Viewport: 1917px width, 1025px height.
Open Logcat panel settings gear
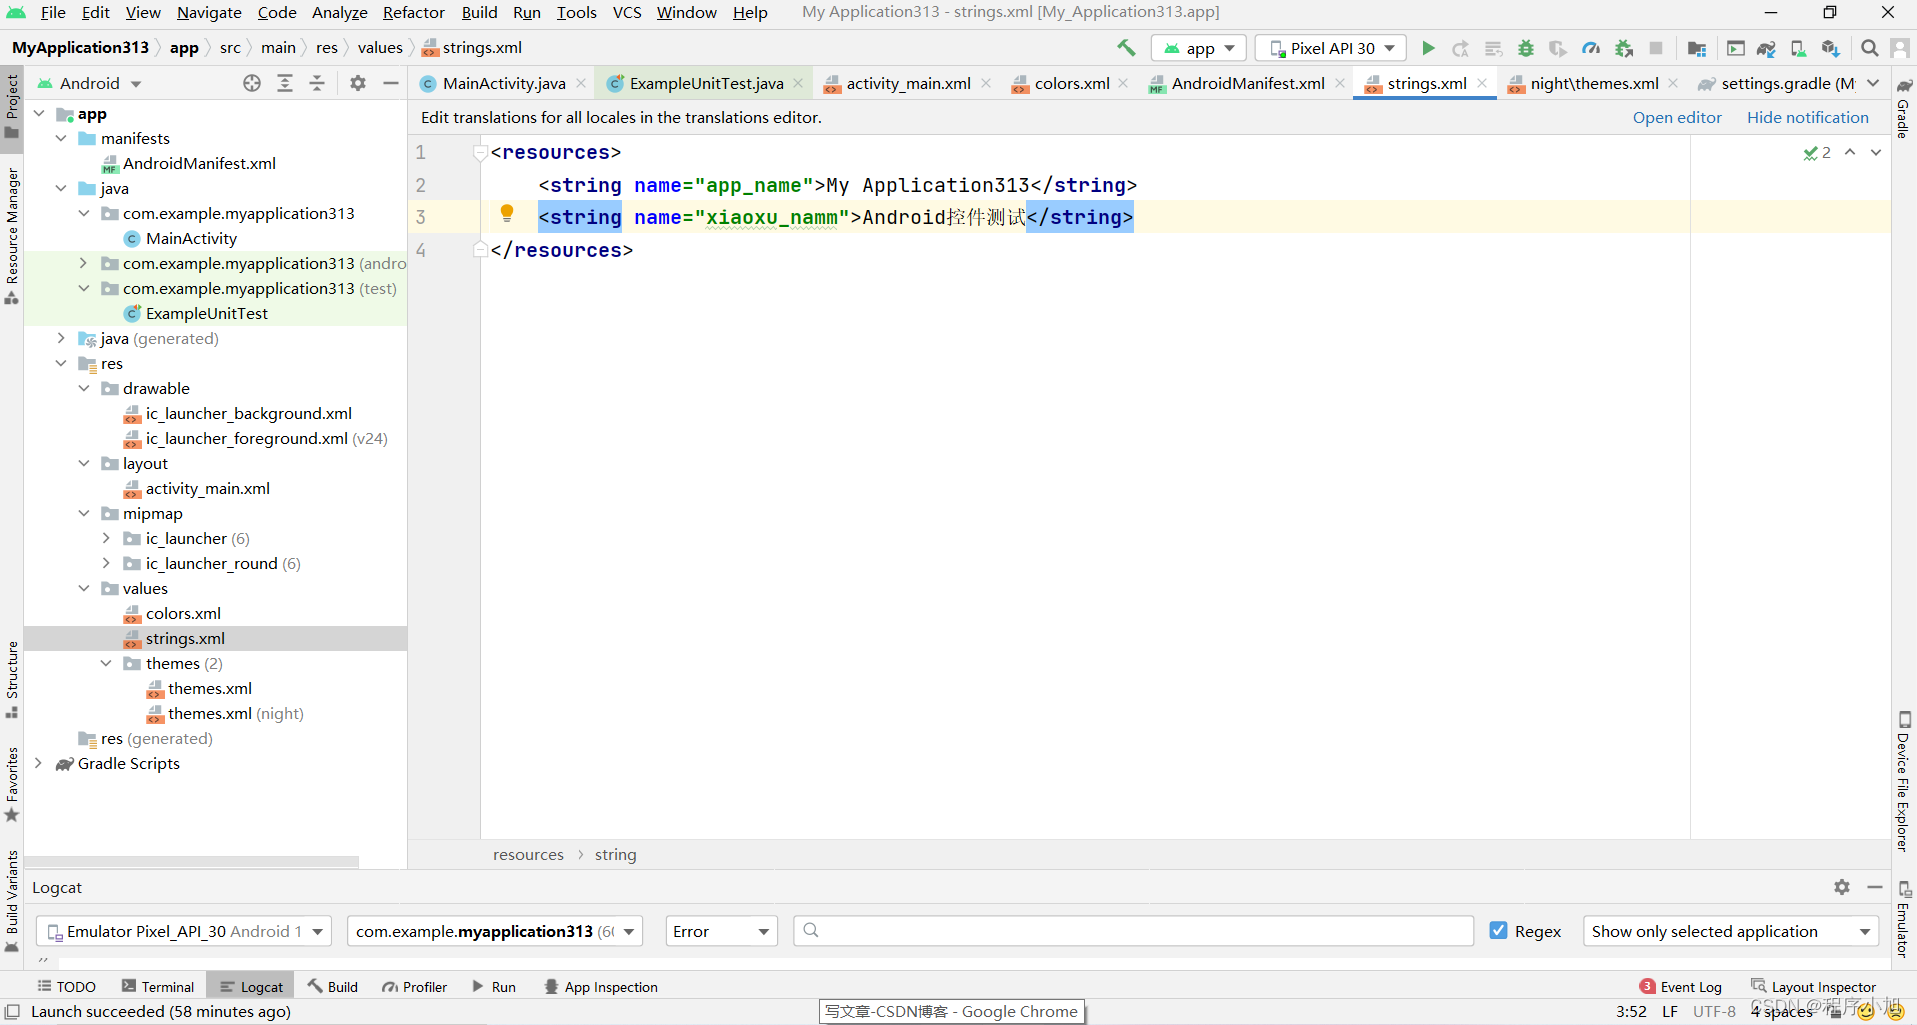pos(1842,887)
